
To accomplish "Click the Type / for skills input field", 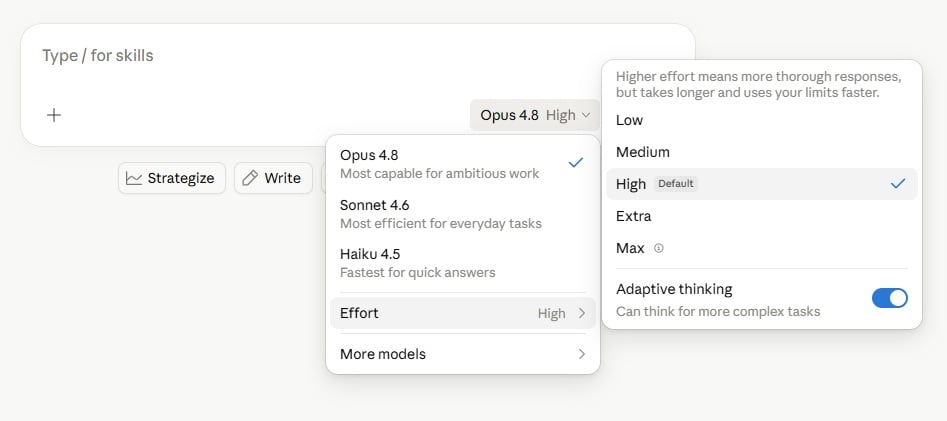I will pyautogui.click(x=358, y=56).
